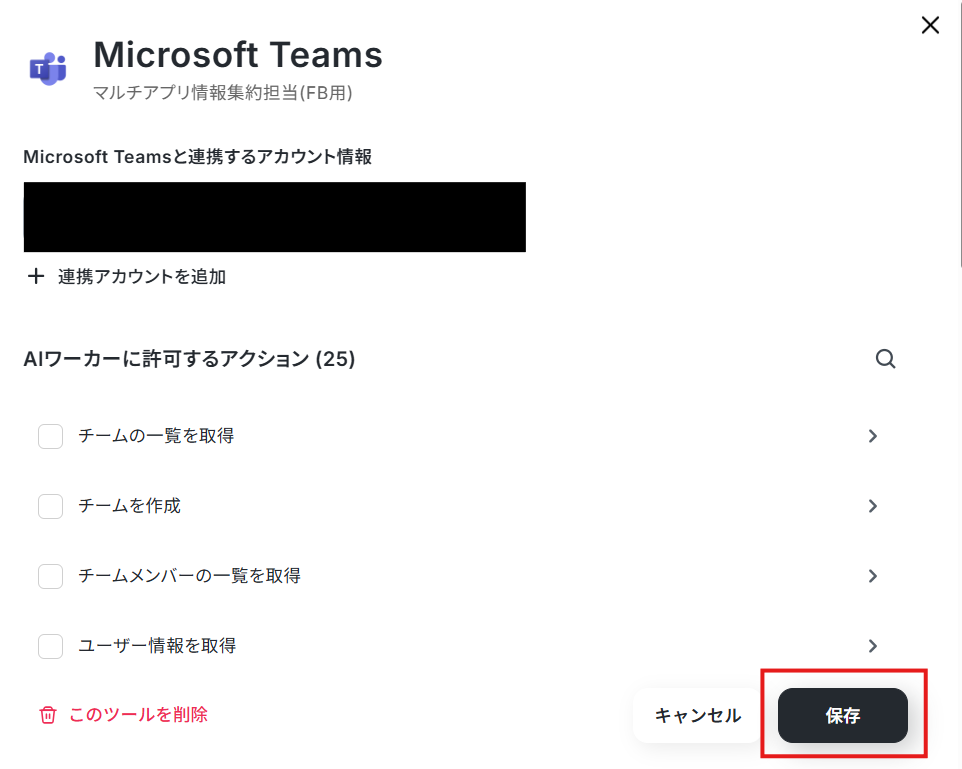Select the チームの一覧を取得 action label
This screenshot has height=769, width=962.
pyautogui.click(x=156, y=436)
